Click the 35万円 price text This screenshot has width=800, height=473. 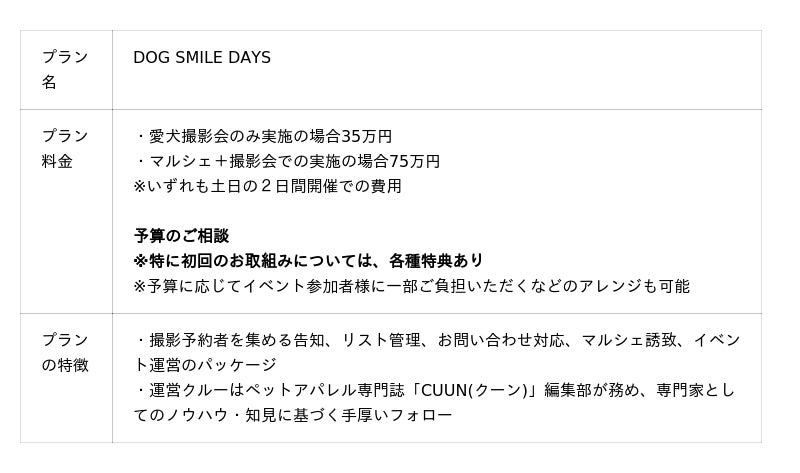(x=367, y=136)
